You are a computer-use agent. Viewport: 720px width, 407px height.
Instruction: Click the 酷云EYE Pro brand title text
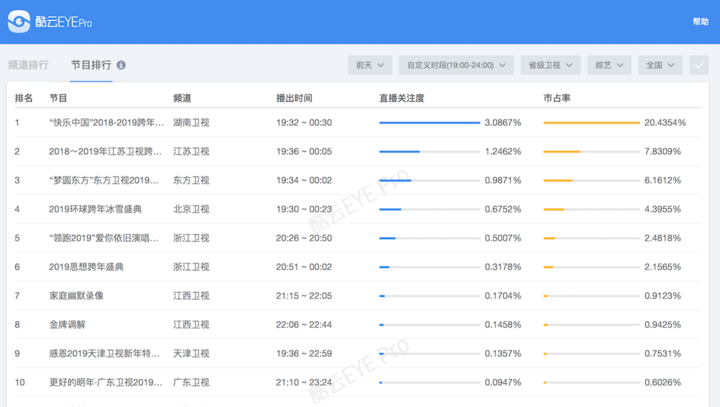(x=63, y=22)
